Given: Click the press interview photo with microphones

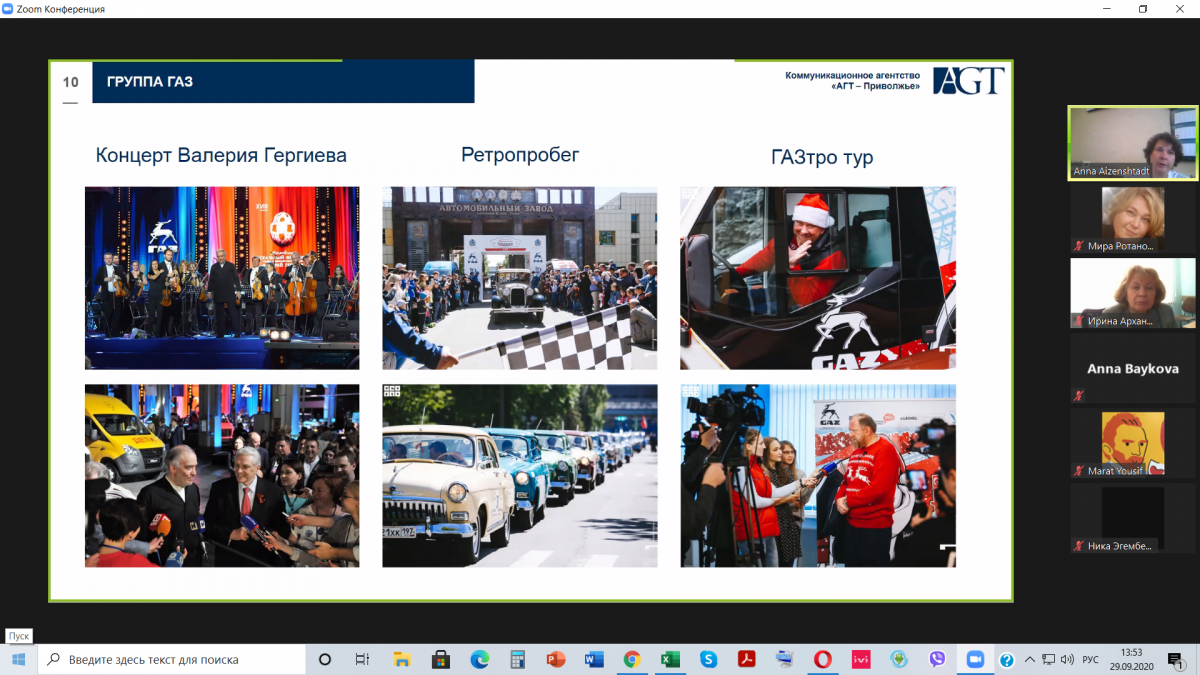Looking at the screenshot, I should (x=222, y=476).
